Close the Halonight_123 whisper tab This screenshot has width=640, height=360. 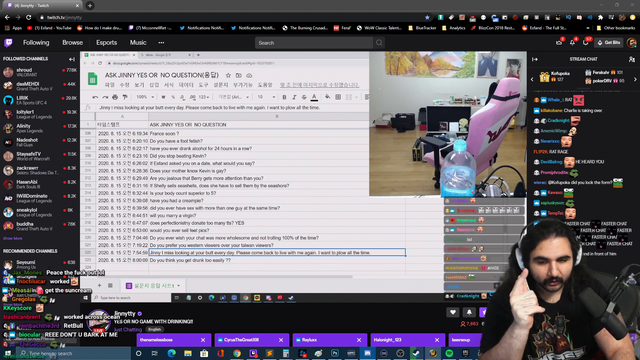point(437,340)
